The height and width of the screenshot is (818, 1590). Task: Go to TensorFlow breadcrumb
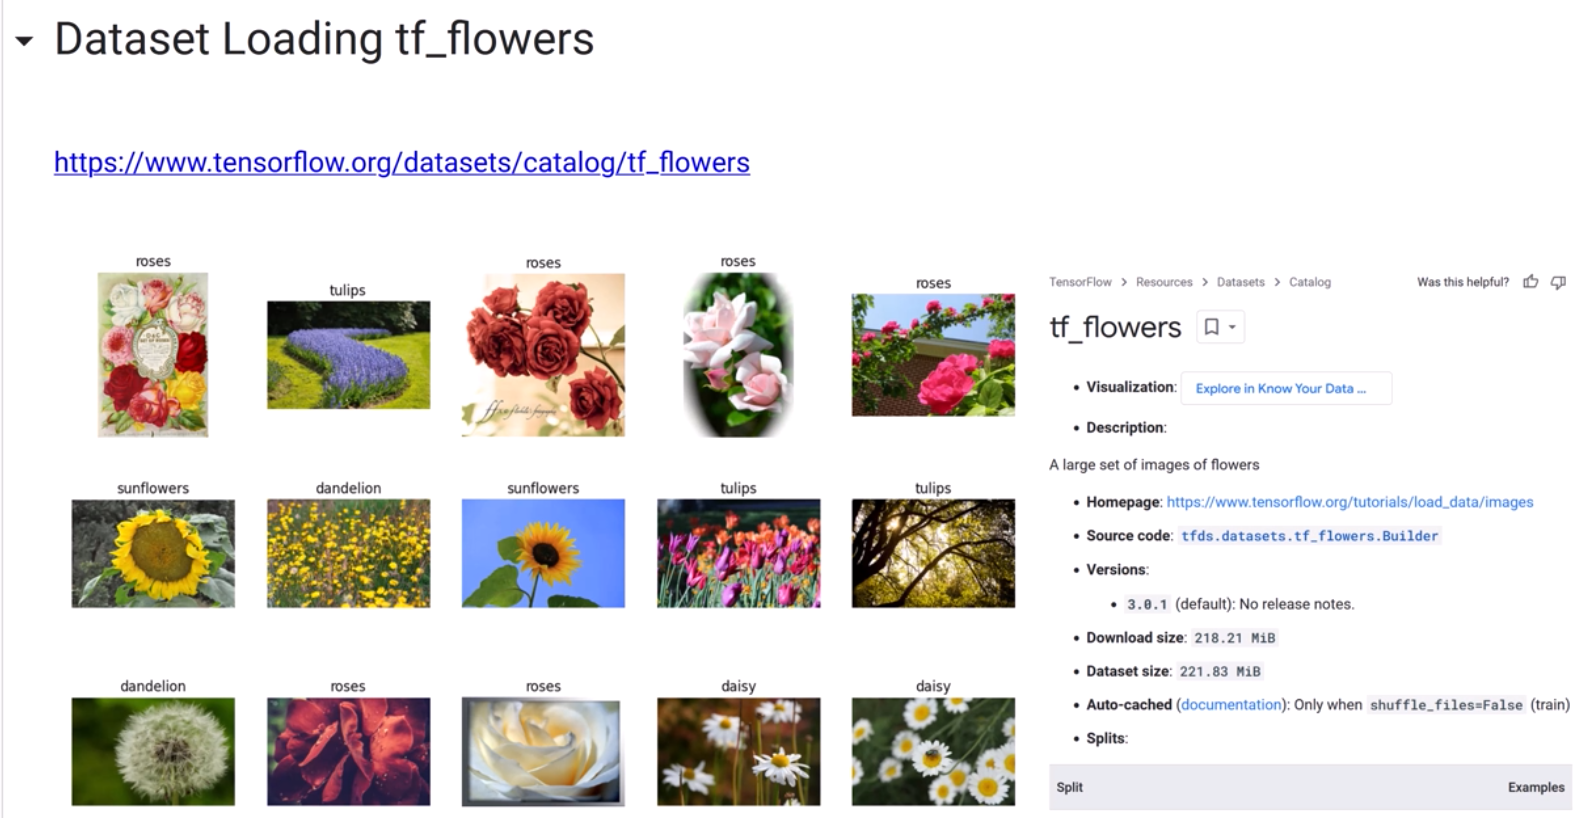[x=1080, y=282]
